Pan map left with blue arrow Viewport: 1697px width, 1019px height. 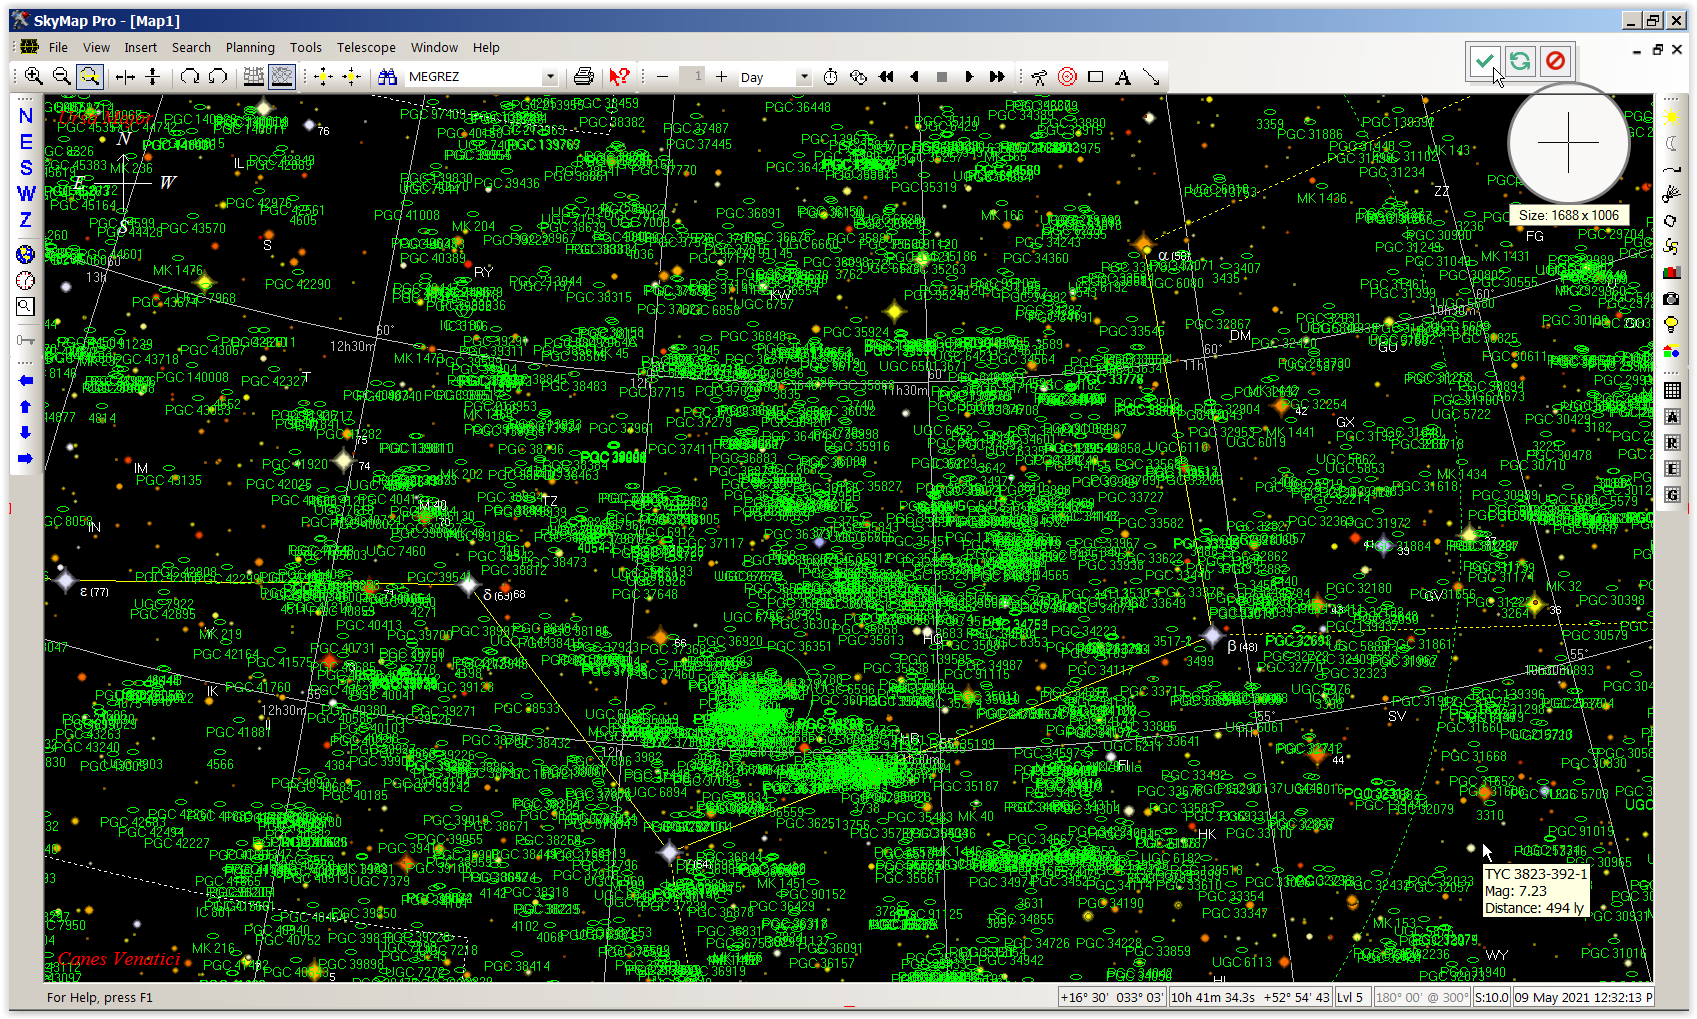coord(26,381)
